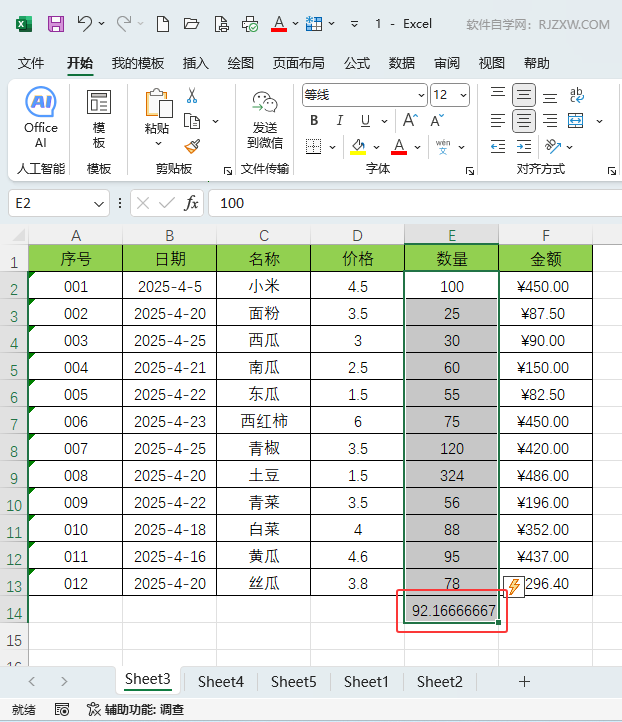Center text horizontally
The image size is (622, 722).
coord(523,121)
